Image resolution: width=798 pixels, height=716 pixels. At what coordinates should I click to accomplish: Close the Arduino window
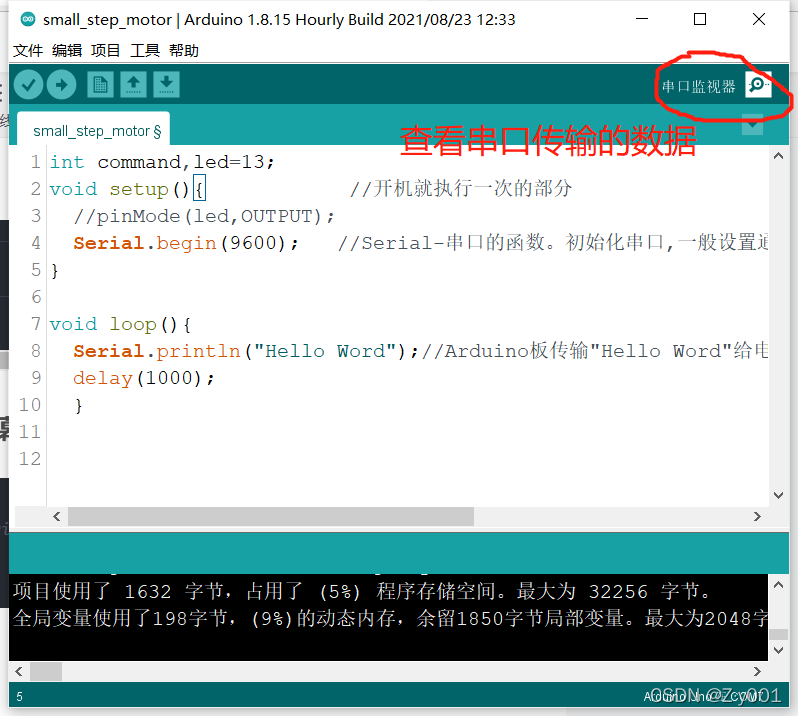pos(759,19)
